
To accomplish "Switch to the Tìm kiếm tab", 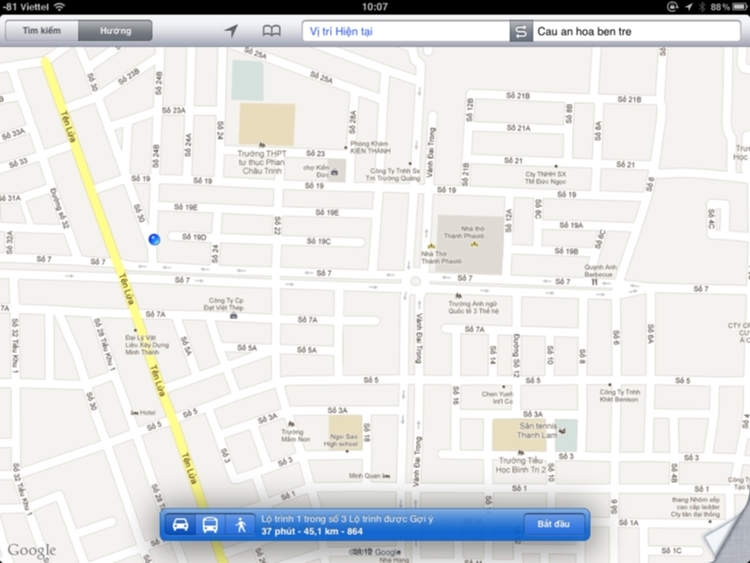I will pyautogui.click(x=42, y=31).
